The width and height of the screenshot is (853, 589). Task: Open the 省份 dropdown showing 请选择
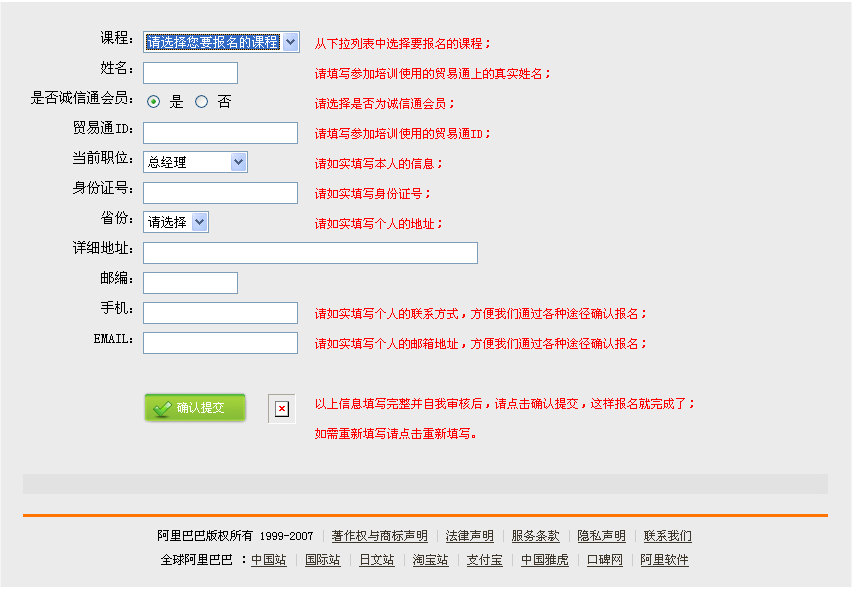point(176,222)
